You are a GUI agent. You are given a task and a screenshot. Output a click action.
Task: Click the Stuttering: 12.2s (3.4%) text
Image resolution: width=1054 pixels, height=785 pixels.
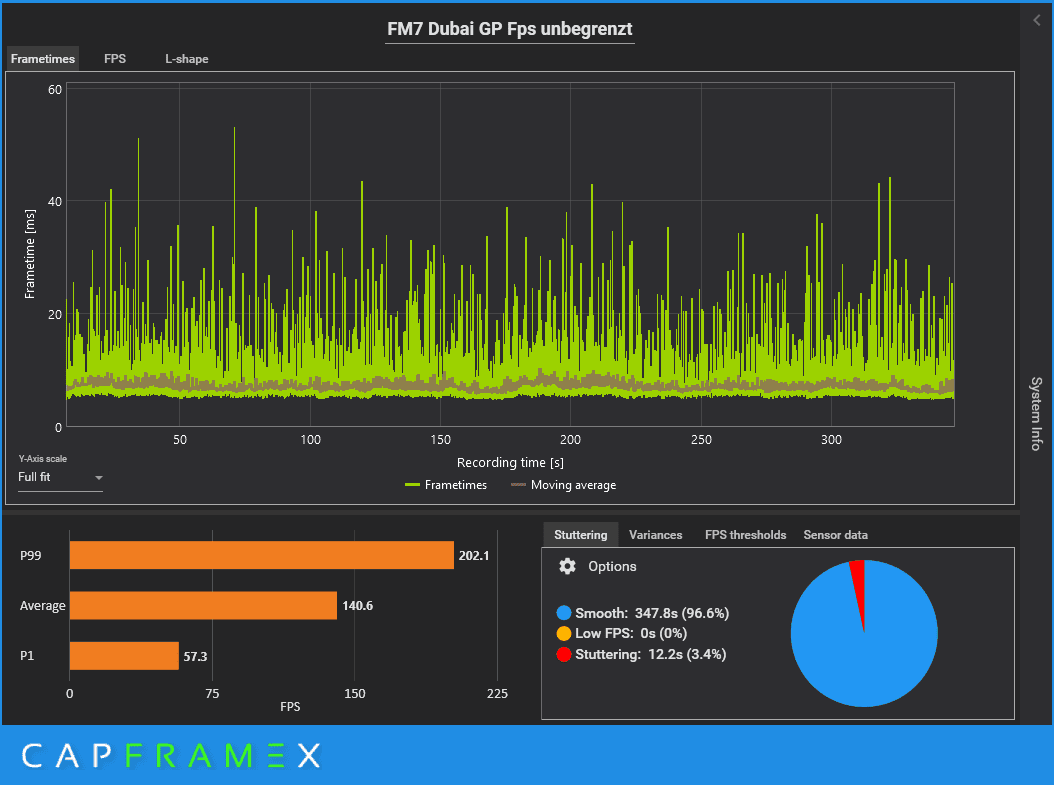651,654
